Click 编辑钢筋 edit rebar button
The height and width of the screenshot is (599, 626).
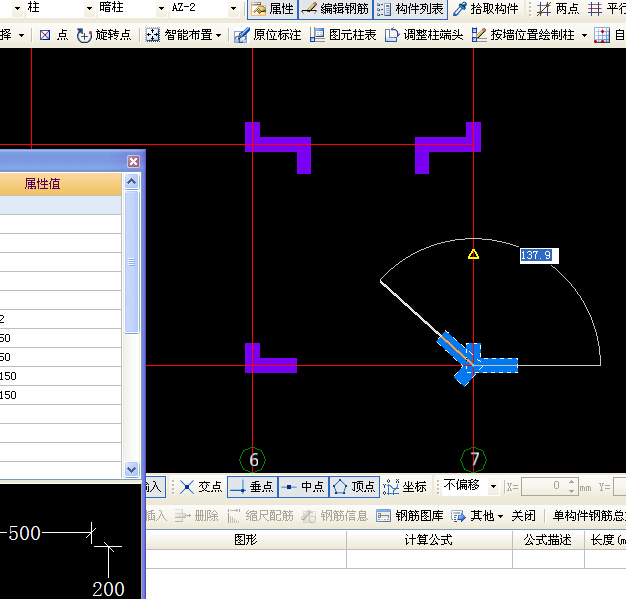pyautogui.click(x=335, y=9)
